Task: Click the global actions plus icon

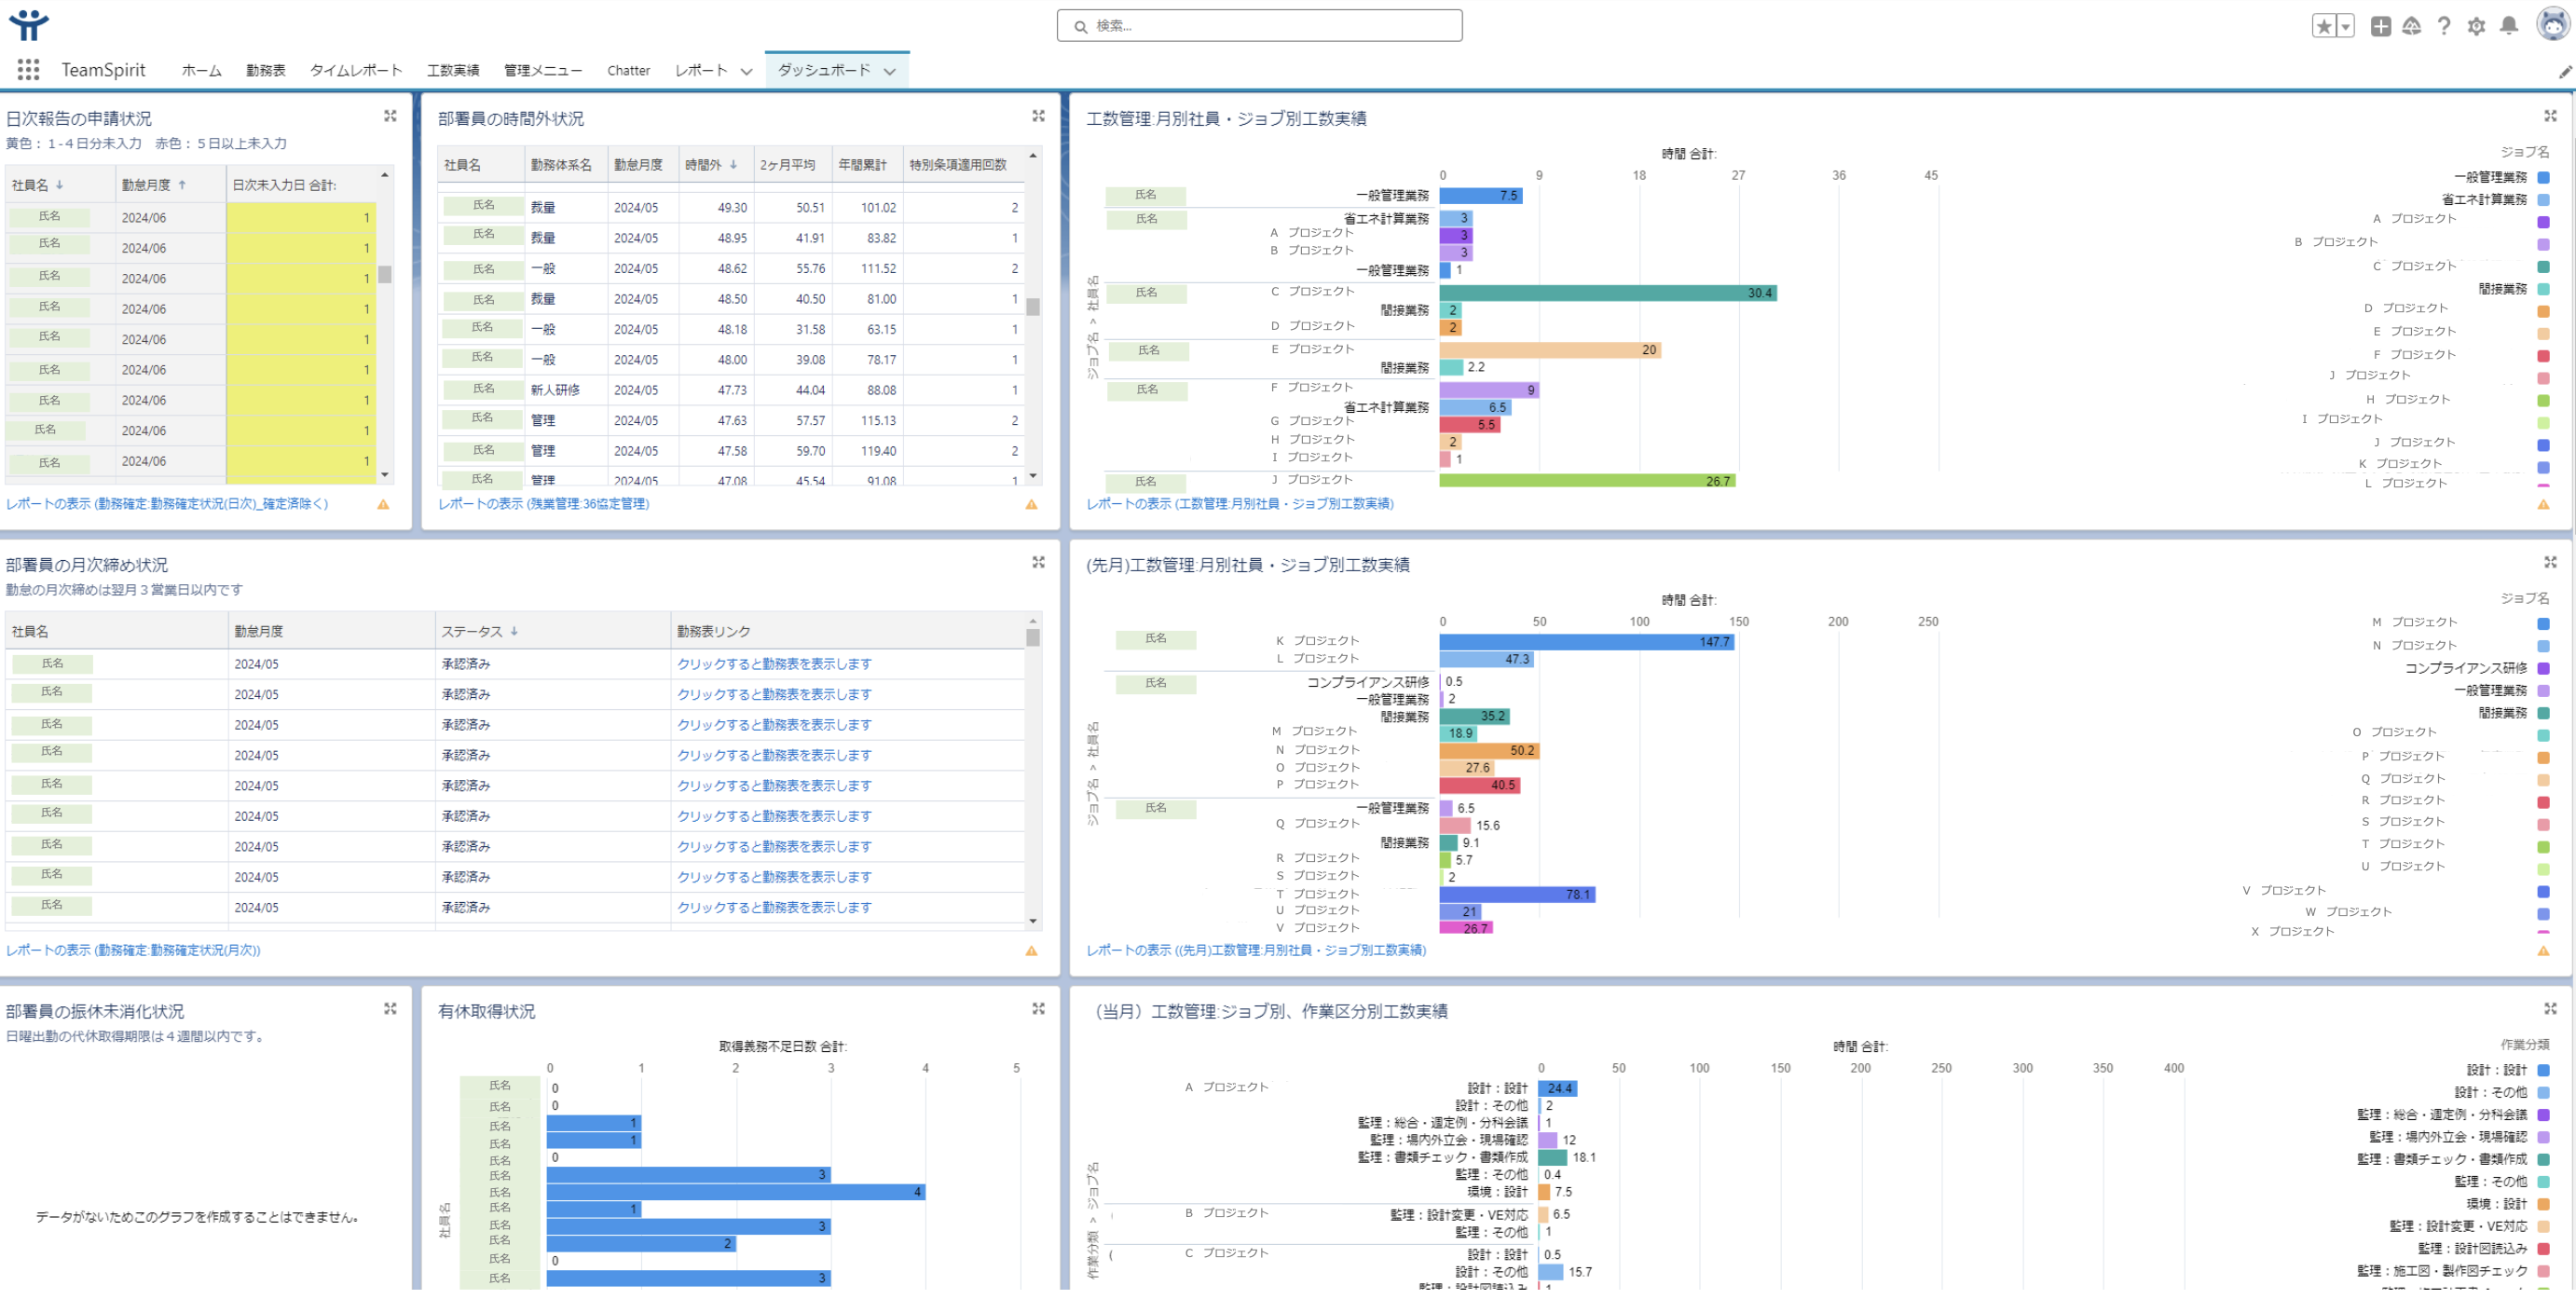Action: [2380, 26]
